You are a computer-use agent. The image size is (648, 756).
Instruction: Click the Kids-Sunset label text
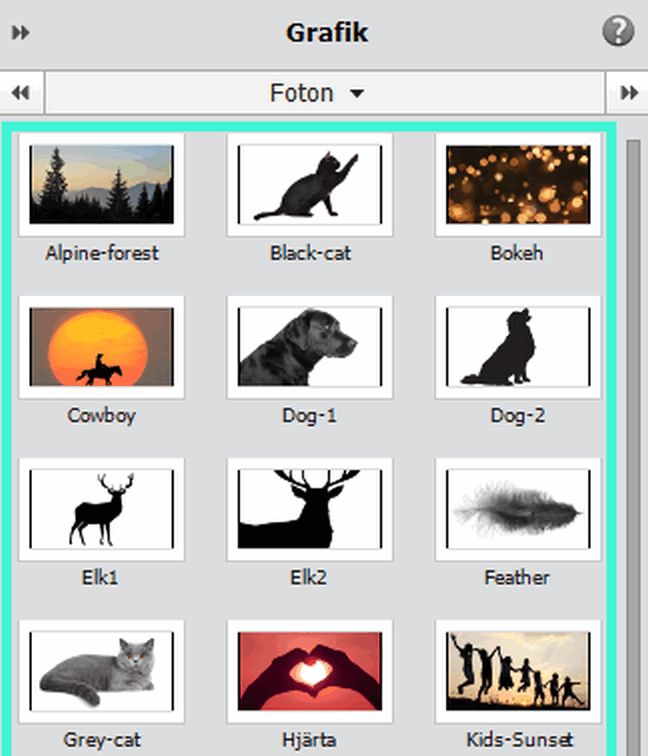coord(520,740)
